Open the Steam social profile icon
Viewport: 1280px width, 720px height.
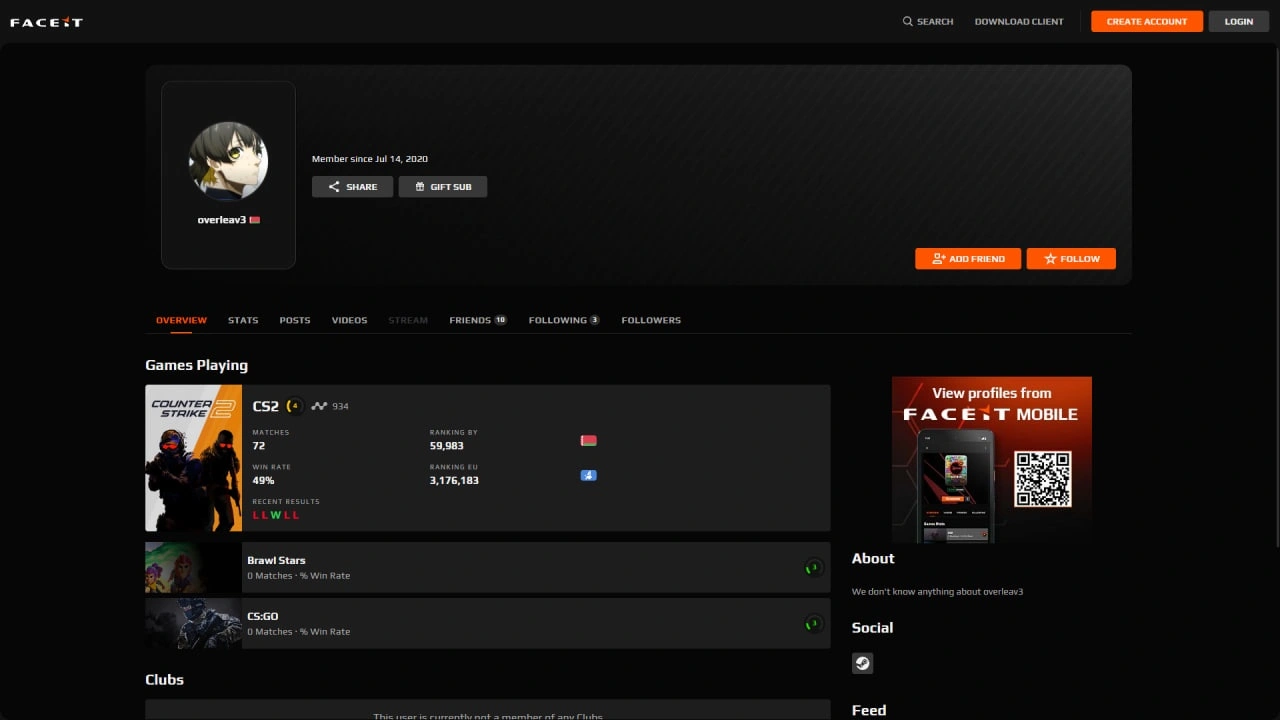[x=862, y=663]
